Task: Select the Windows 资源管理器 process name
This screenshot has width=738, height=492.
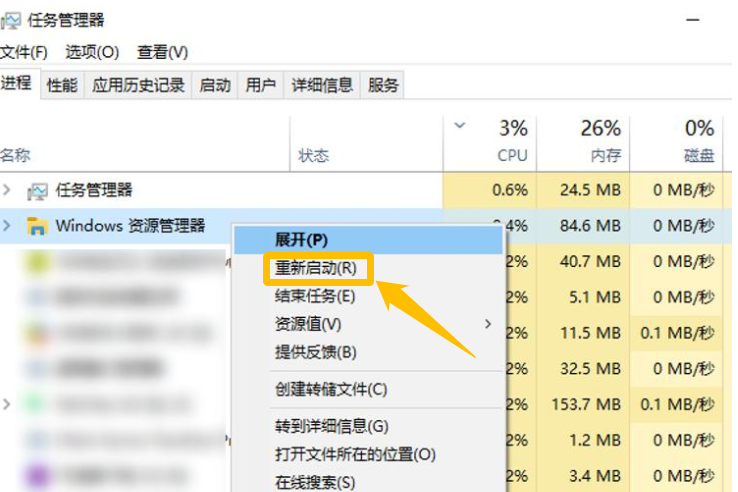Action: (x=130, y=226)
